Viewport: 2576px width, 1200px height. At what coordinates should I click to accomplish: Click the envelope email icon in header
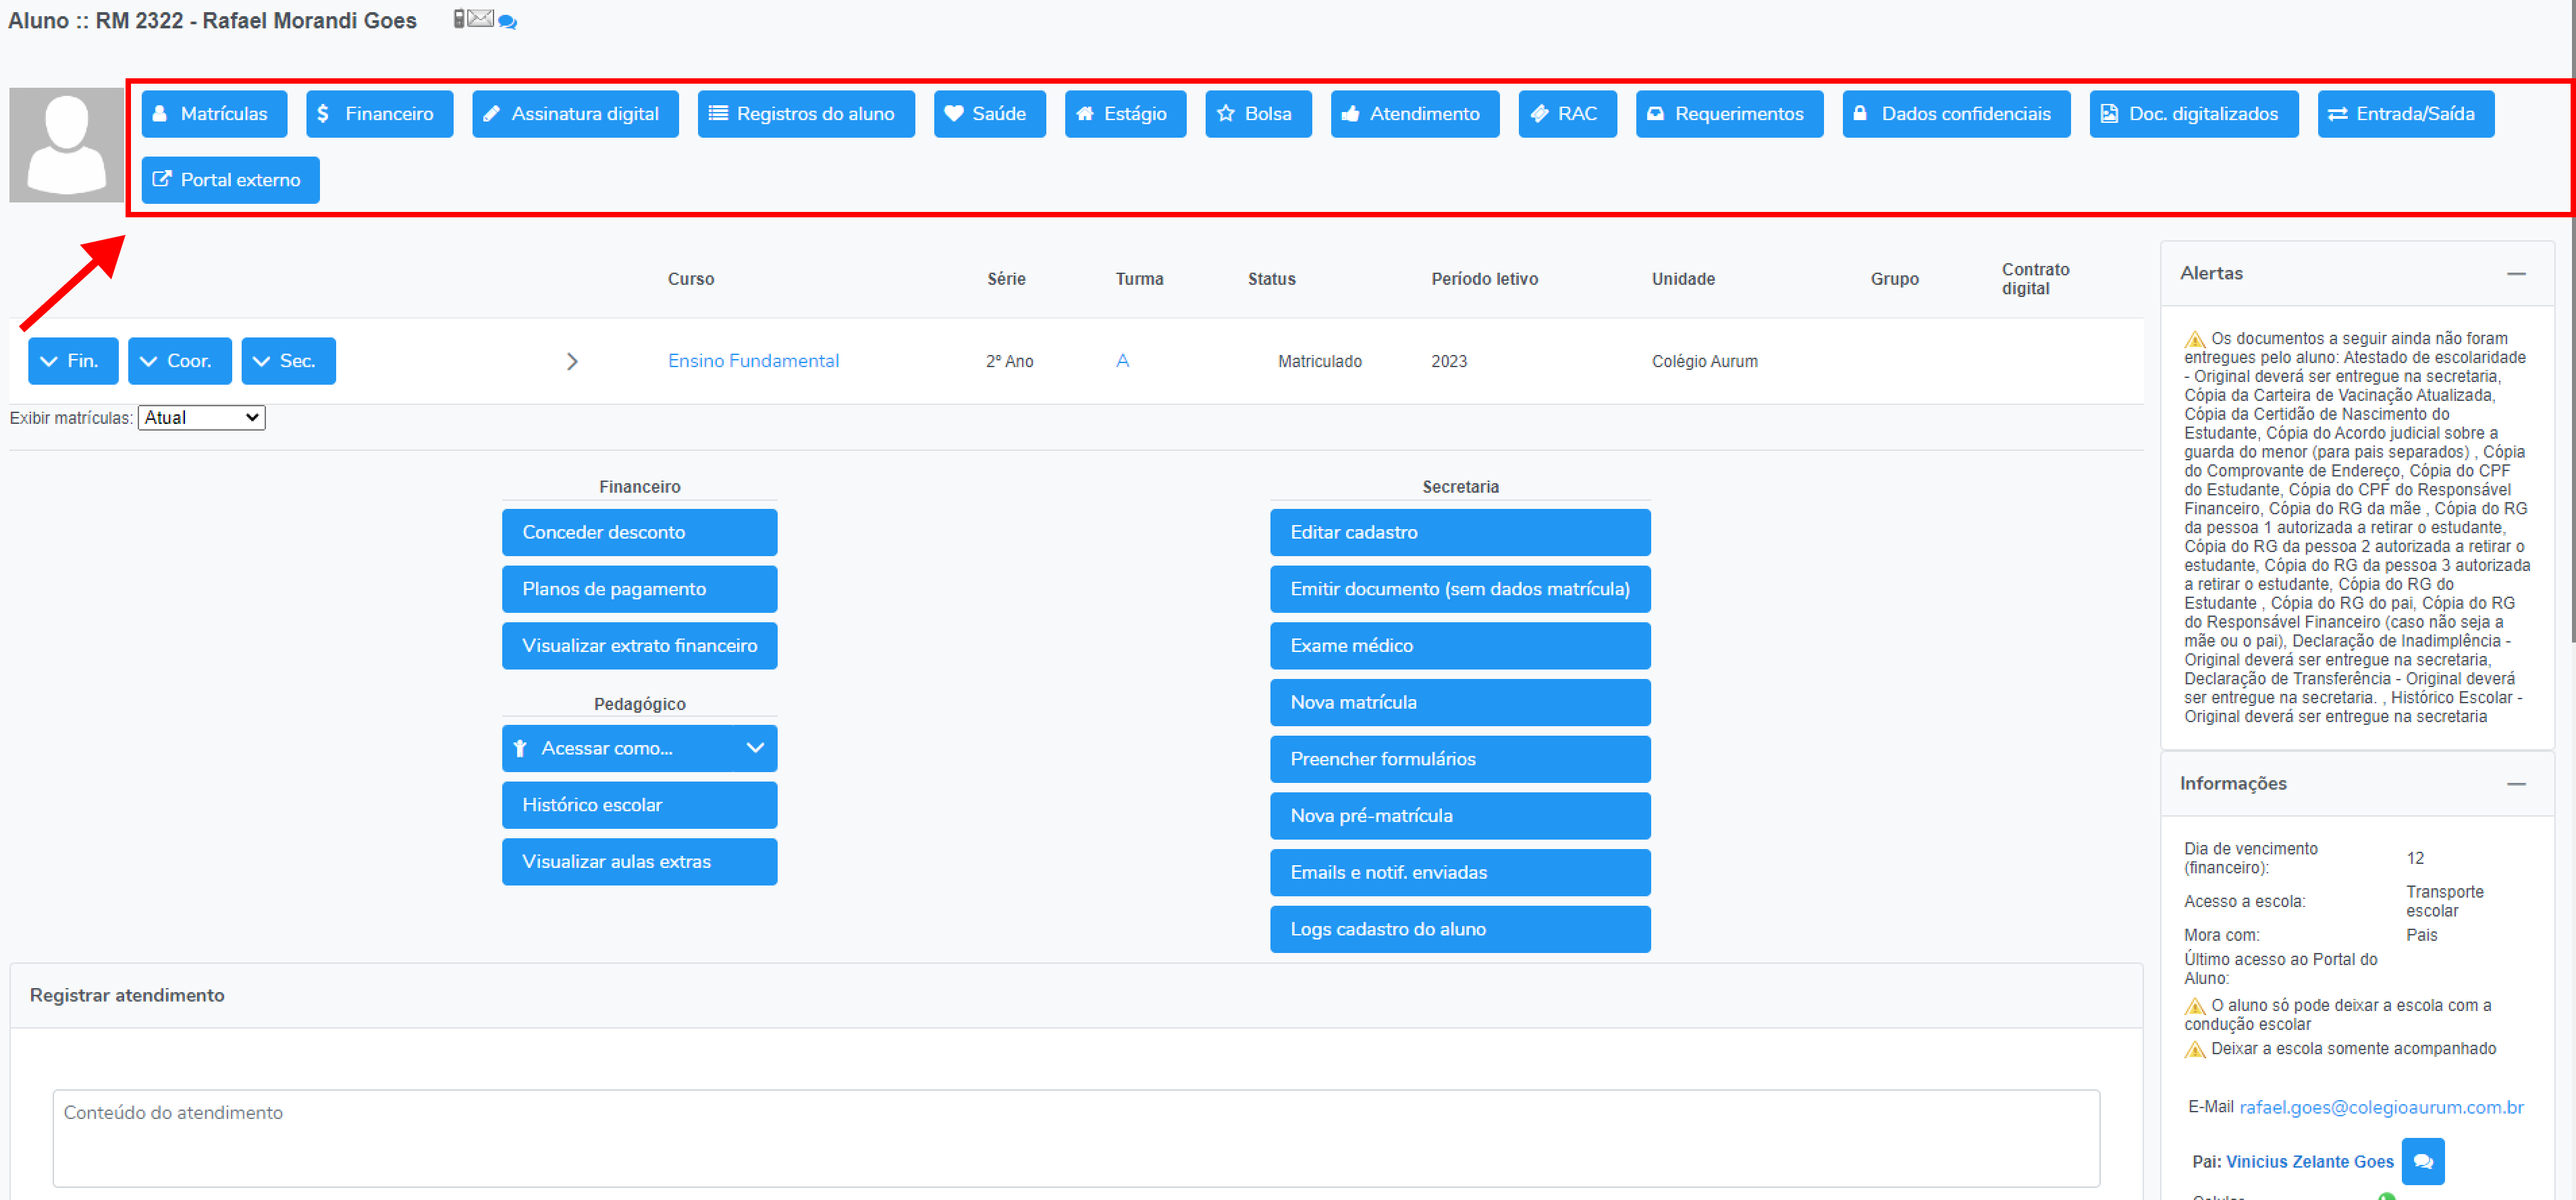(x=481, y=19)
